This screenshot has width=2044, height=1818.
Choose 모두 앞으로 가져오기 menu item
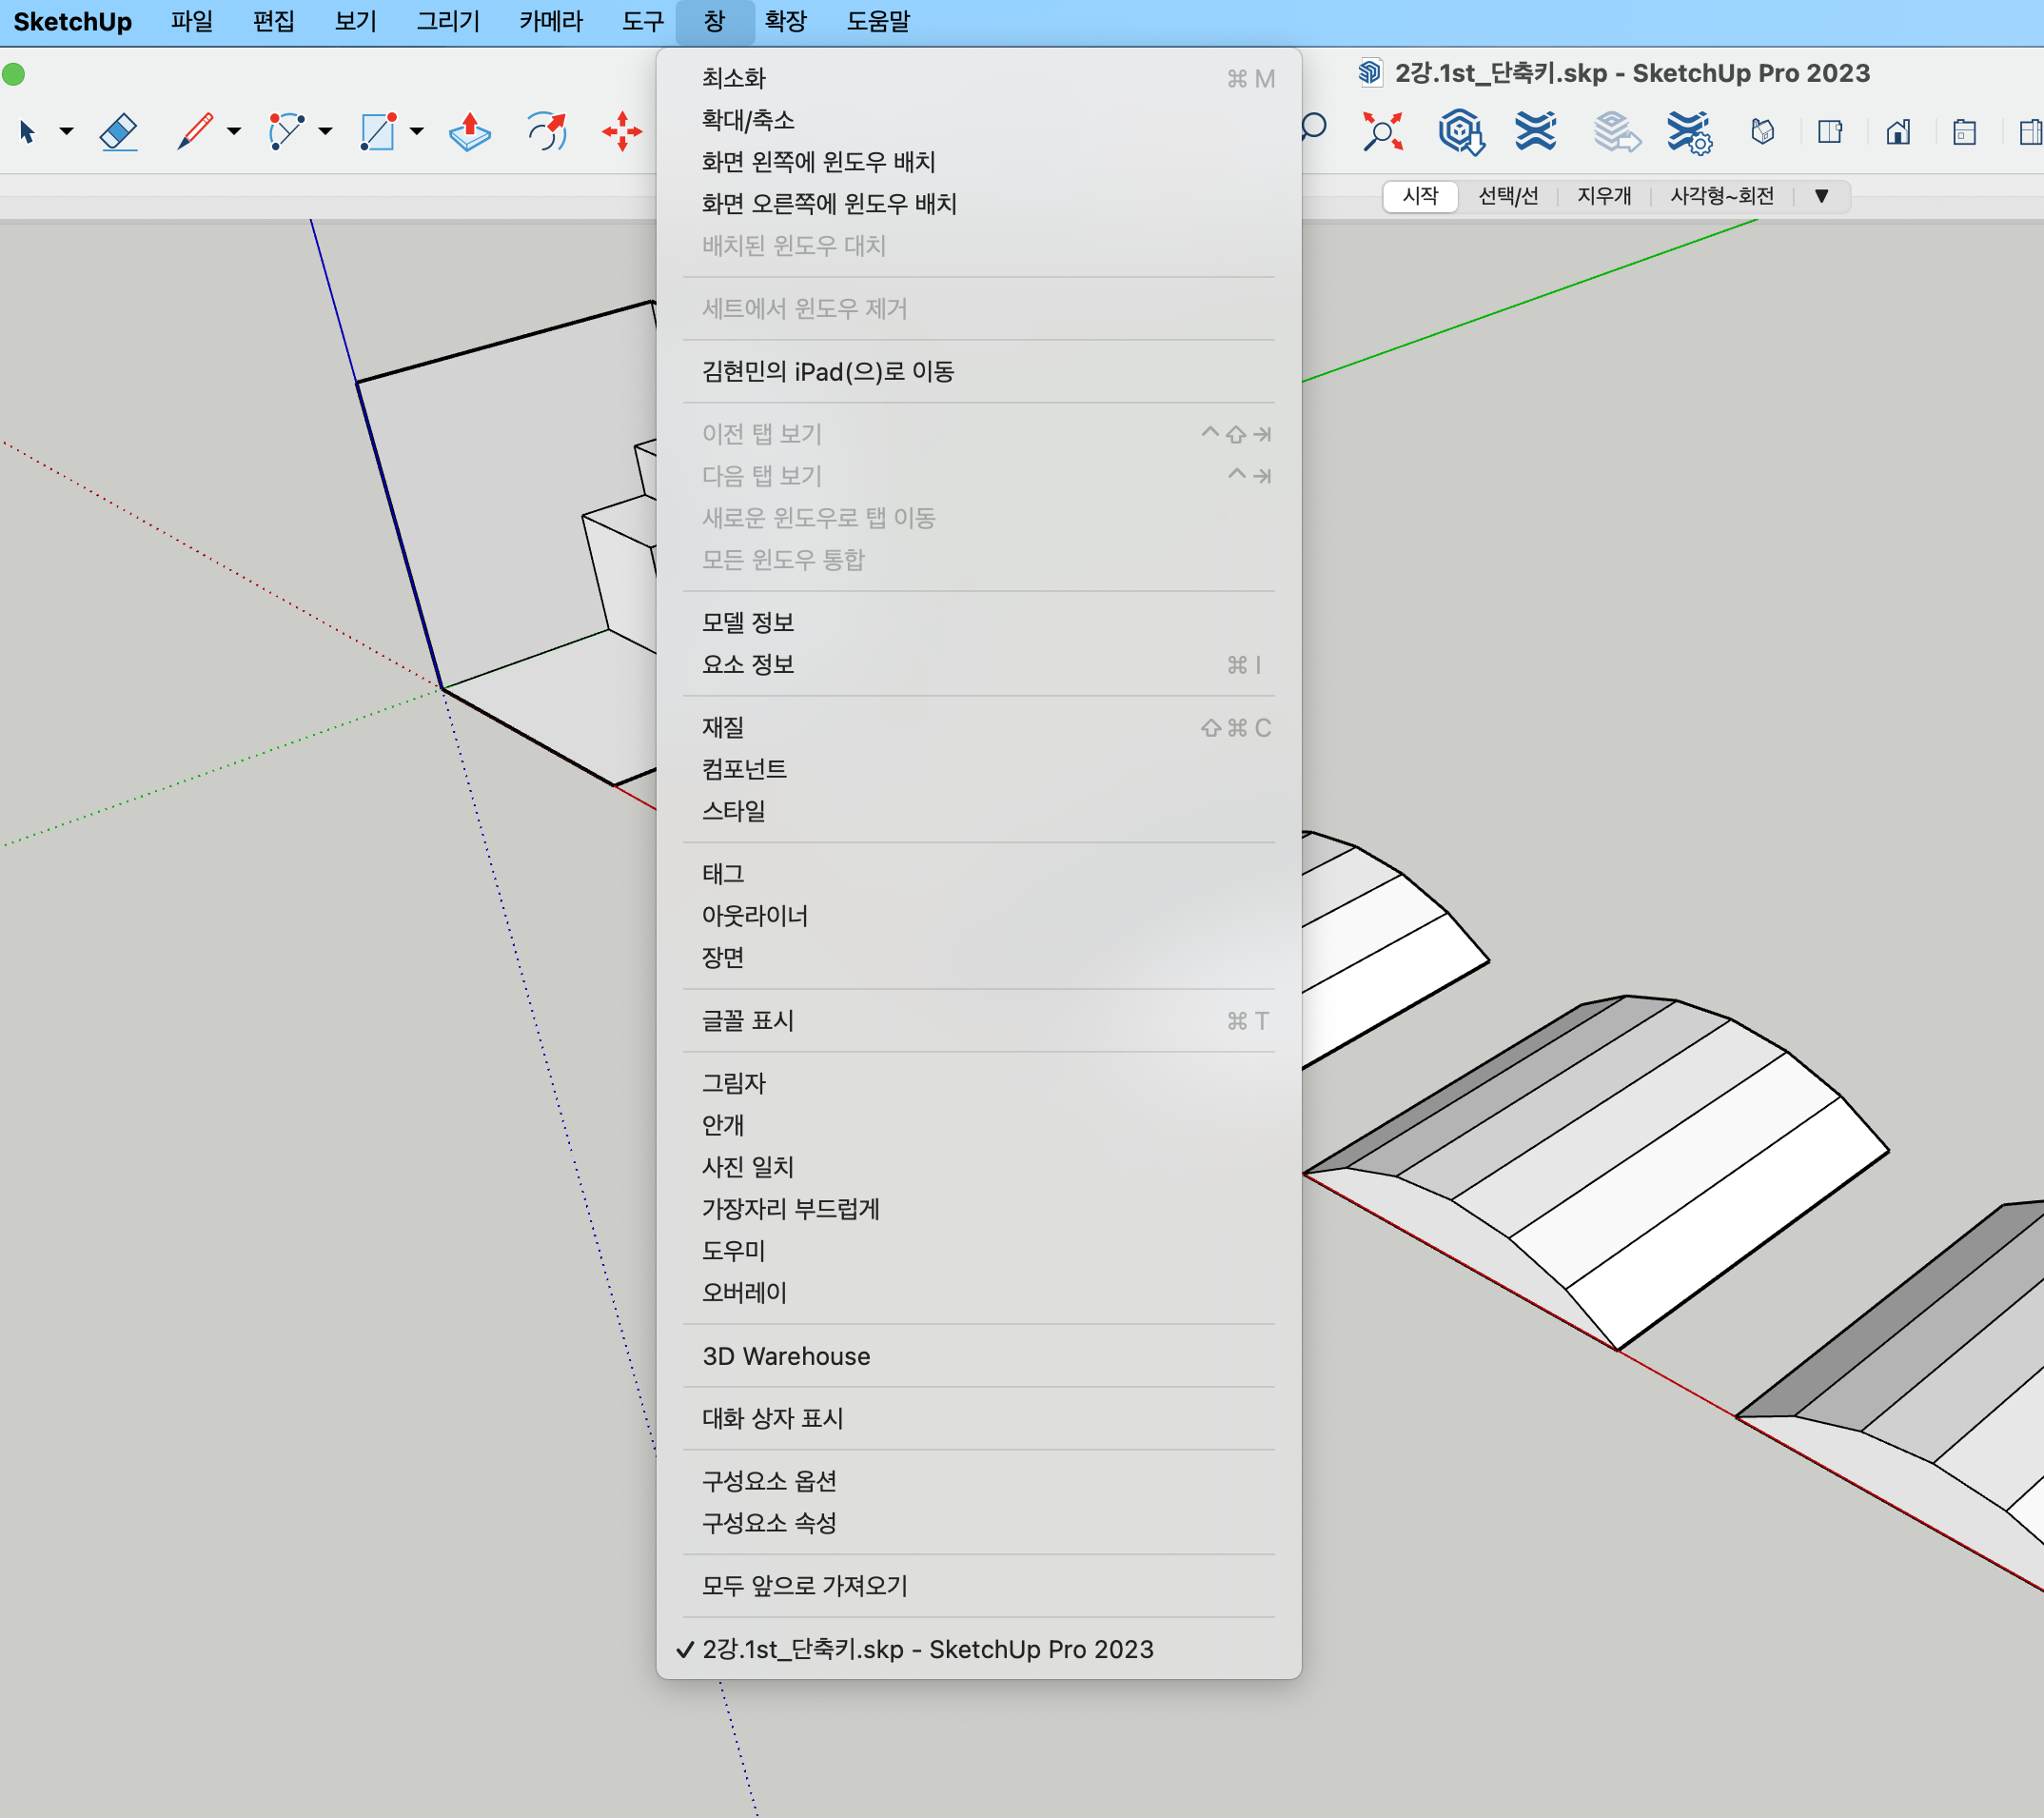point(978,1586)
